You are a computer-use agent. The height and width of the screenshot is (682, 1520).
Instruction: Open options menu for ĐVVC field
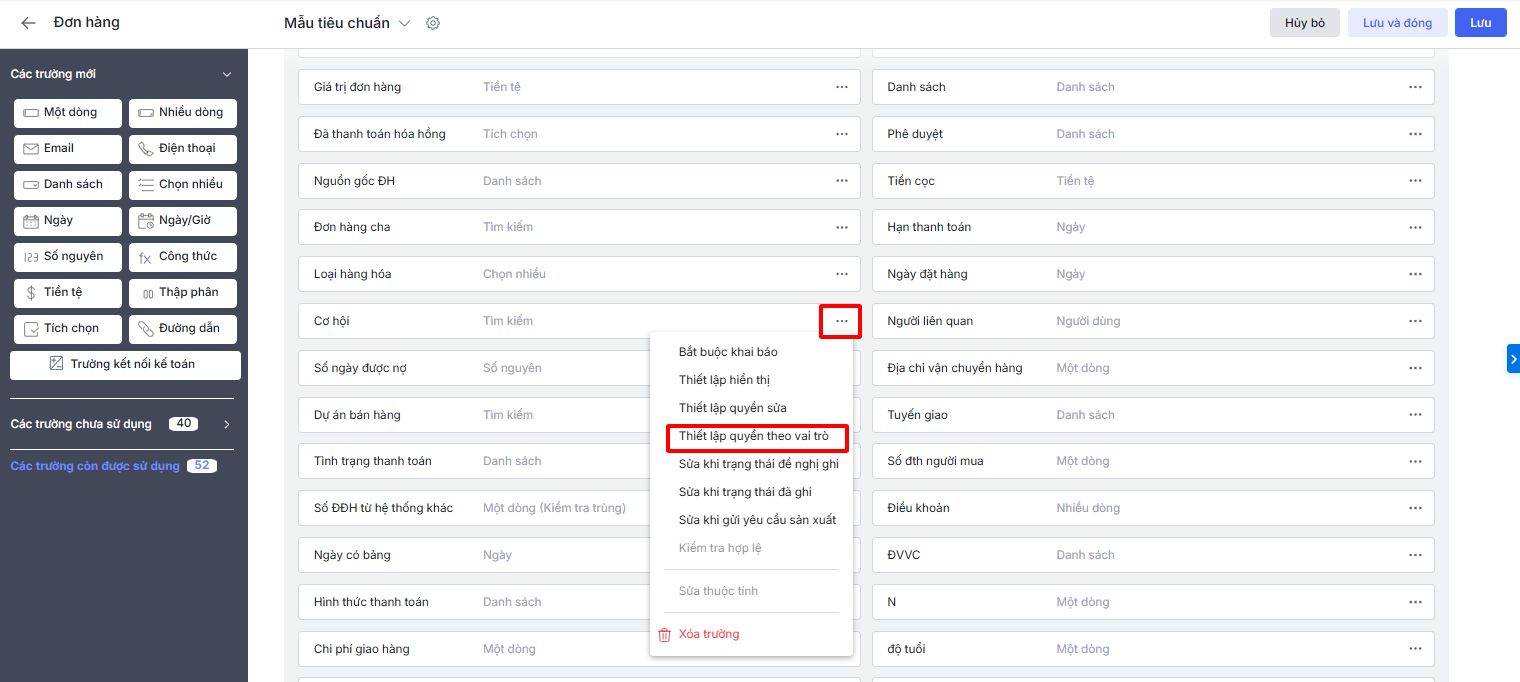[x=1415, y=555]
